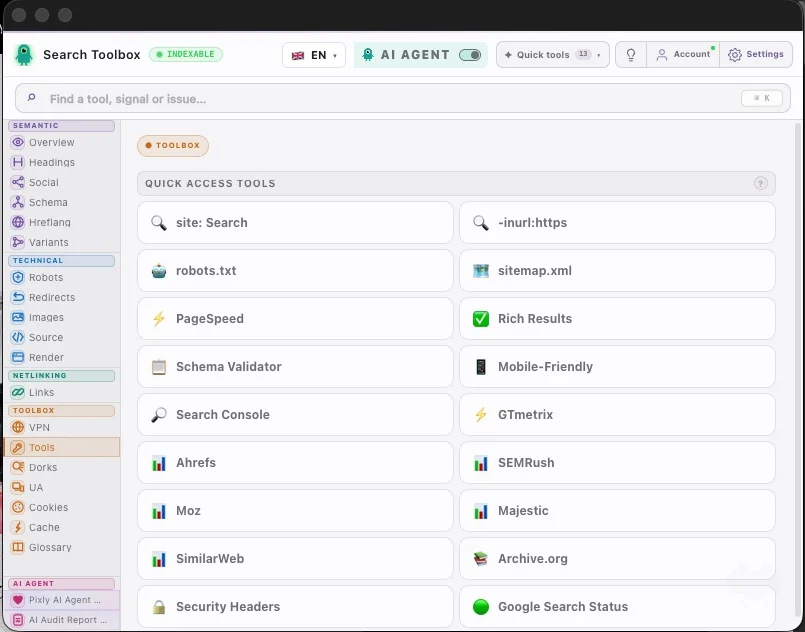This screenshot has height=632, width=805.
Task: Open Pixly AI Agent heart icon
Action: pos(18,600)
